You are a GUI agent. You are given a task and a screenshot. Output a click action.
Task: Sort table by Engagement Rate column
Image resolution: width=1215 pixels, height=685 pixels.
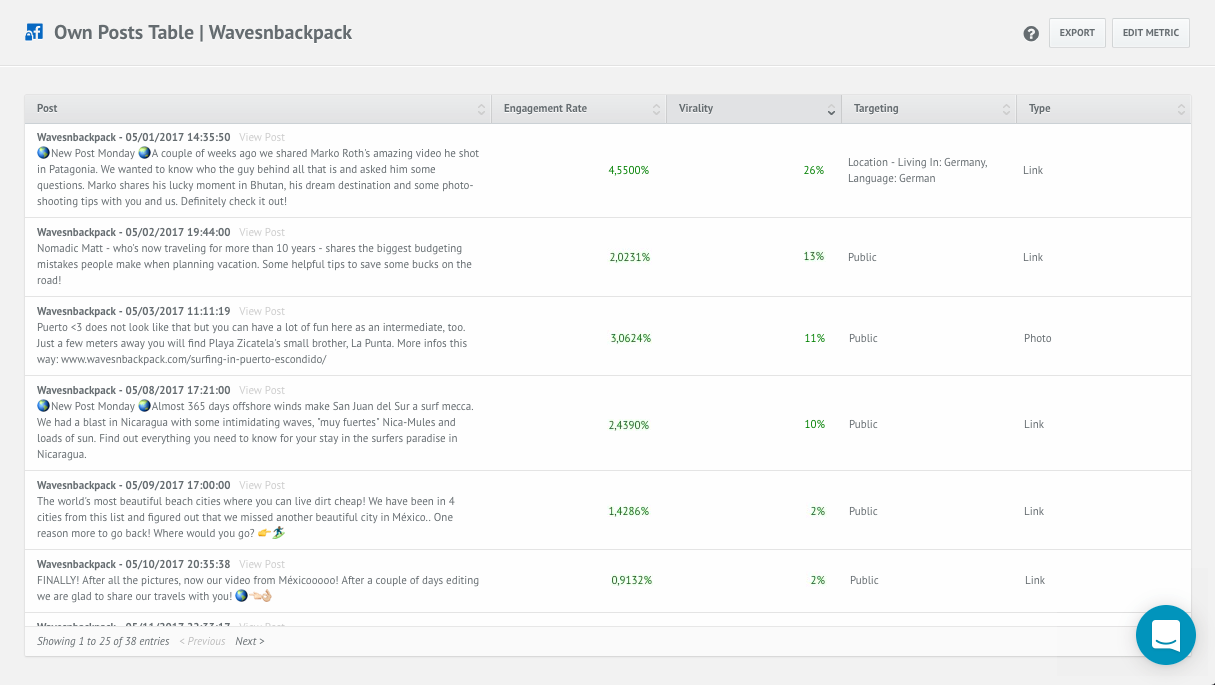click(579, 109)
